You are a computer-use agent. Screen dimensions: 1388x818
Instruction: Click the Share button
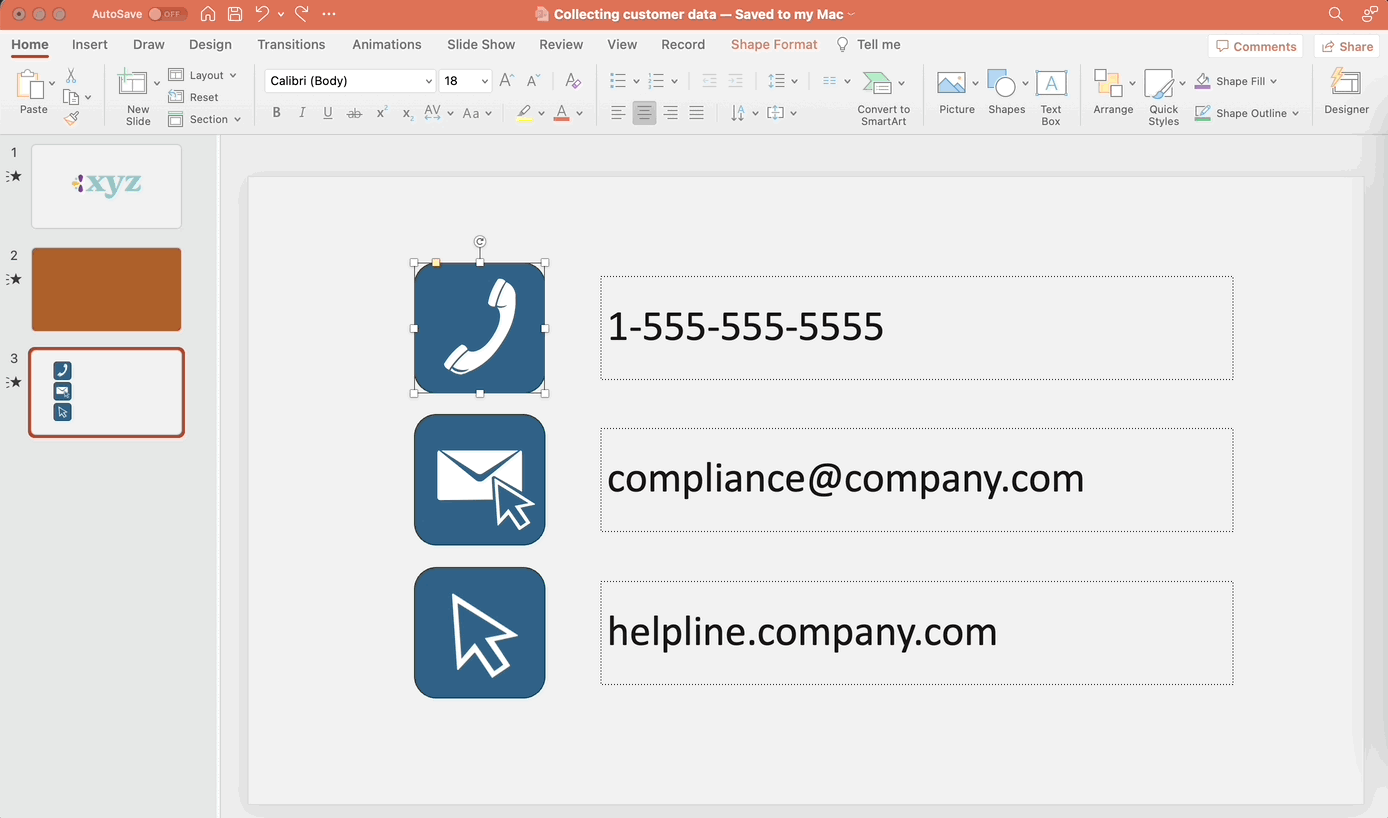pos(1347,46)
